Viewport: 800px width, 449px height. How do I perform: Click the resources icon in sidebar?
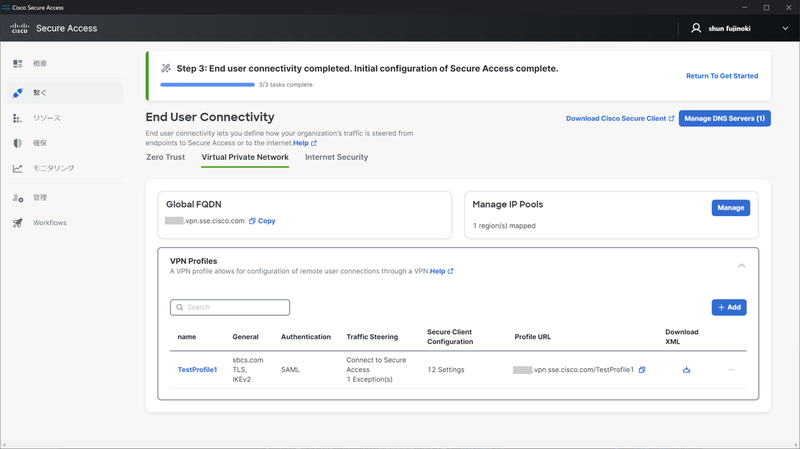(17, 118)
